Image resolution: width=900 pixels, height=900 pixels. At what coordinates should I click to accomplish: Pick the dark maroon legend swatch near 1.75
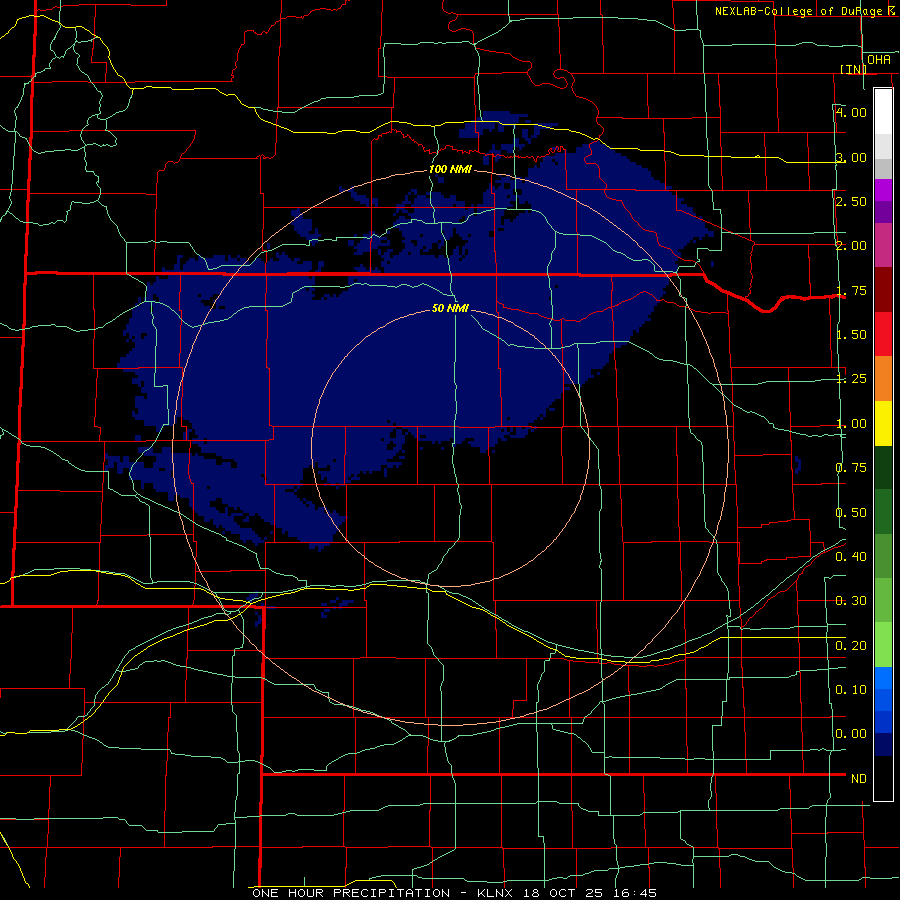tap(883, 290)
